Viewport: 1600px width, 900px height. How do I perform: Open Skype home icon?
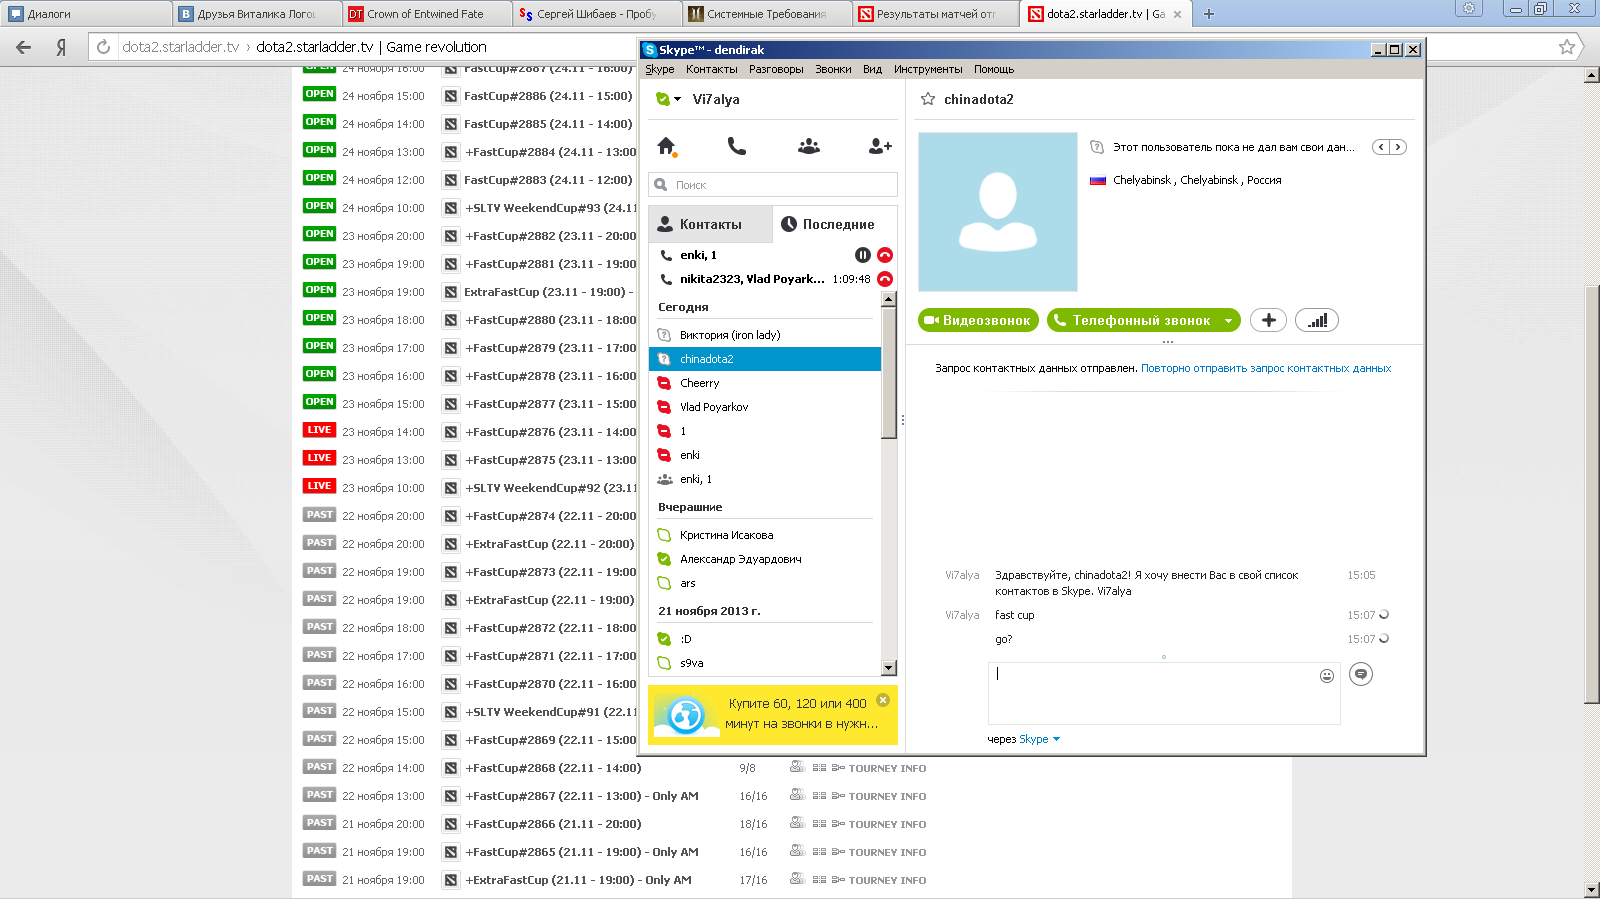(667, 146)
